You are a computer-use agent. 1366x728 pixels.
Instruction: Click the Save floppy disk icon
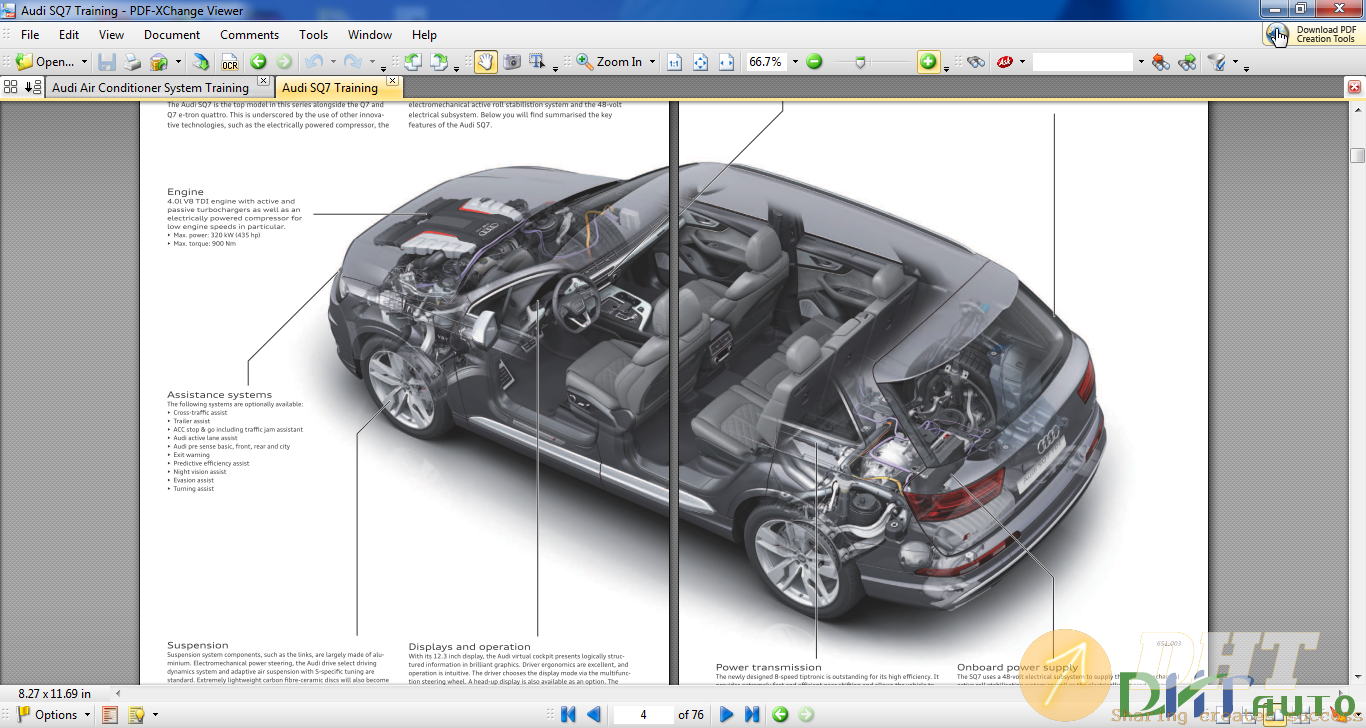(x=106, y=62)
